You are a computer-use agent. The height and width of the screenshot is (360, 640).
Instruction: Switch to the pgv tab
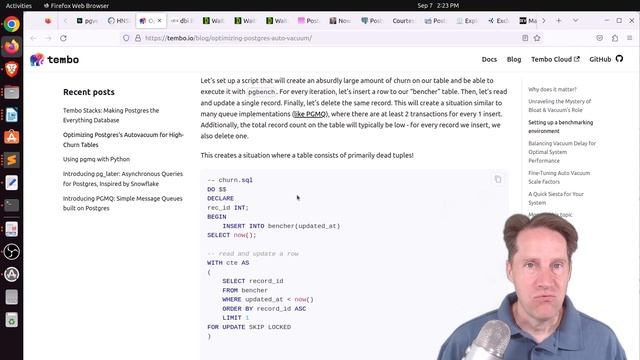[x=87, y=21]
